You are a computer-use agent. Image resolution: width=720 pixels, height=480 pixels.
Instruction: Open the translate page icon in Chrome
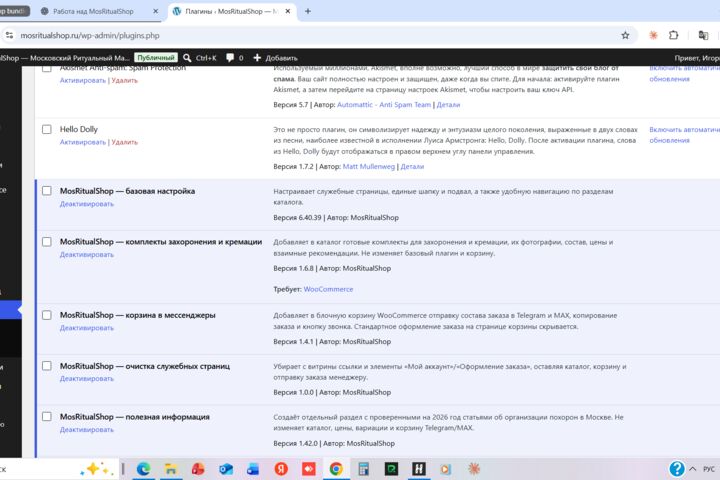coord(703,35)
